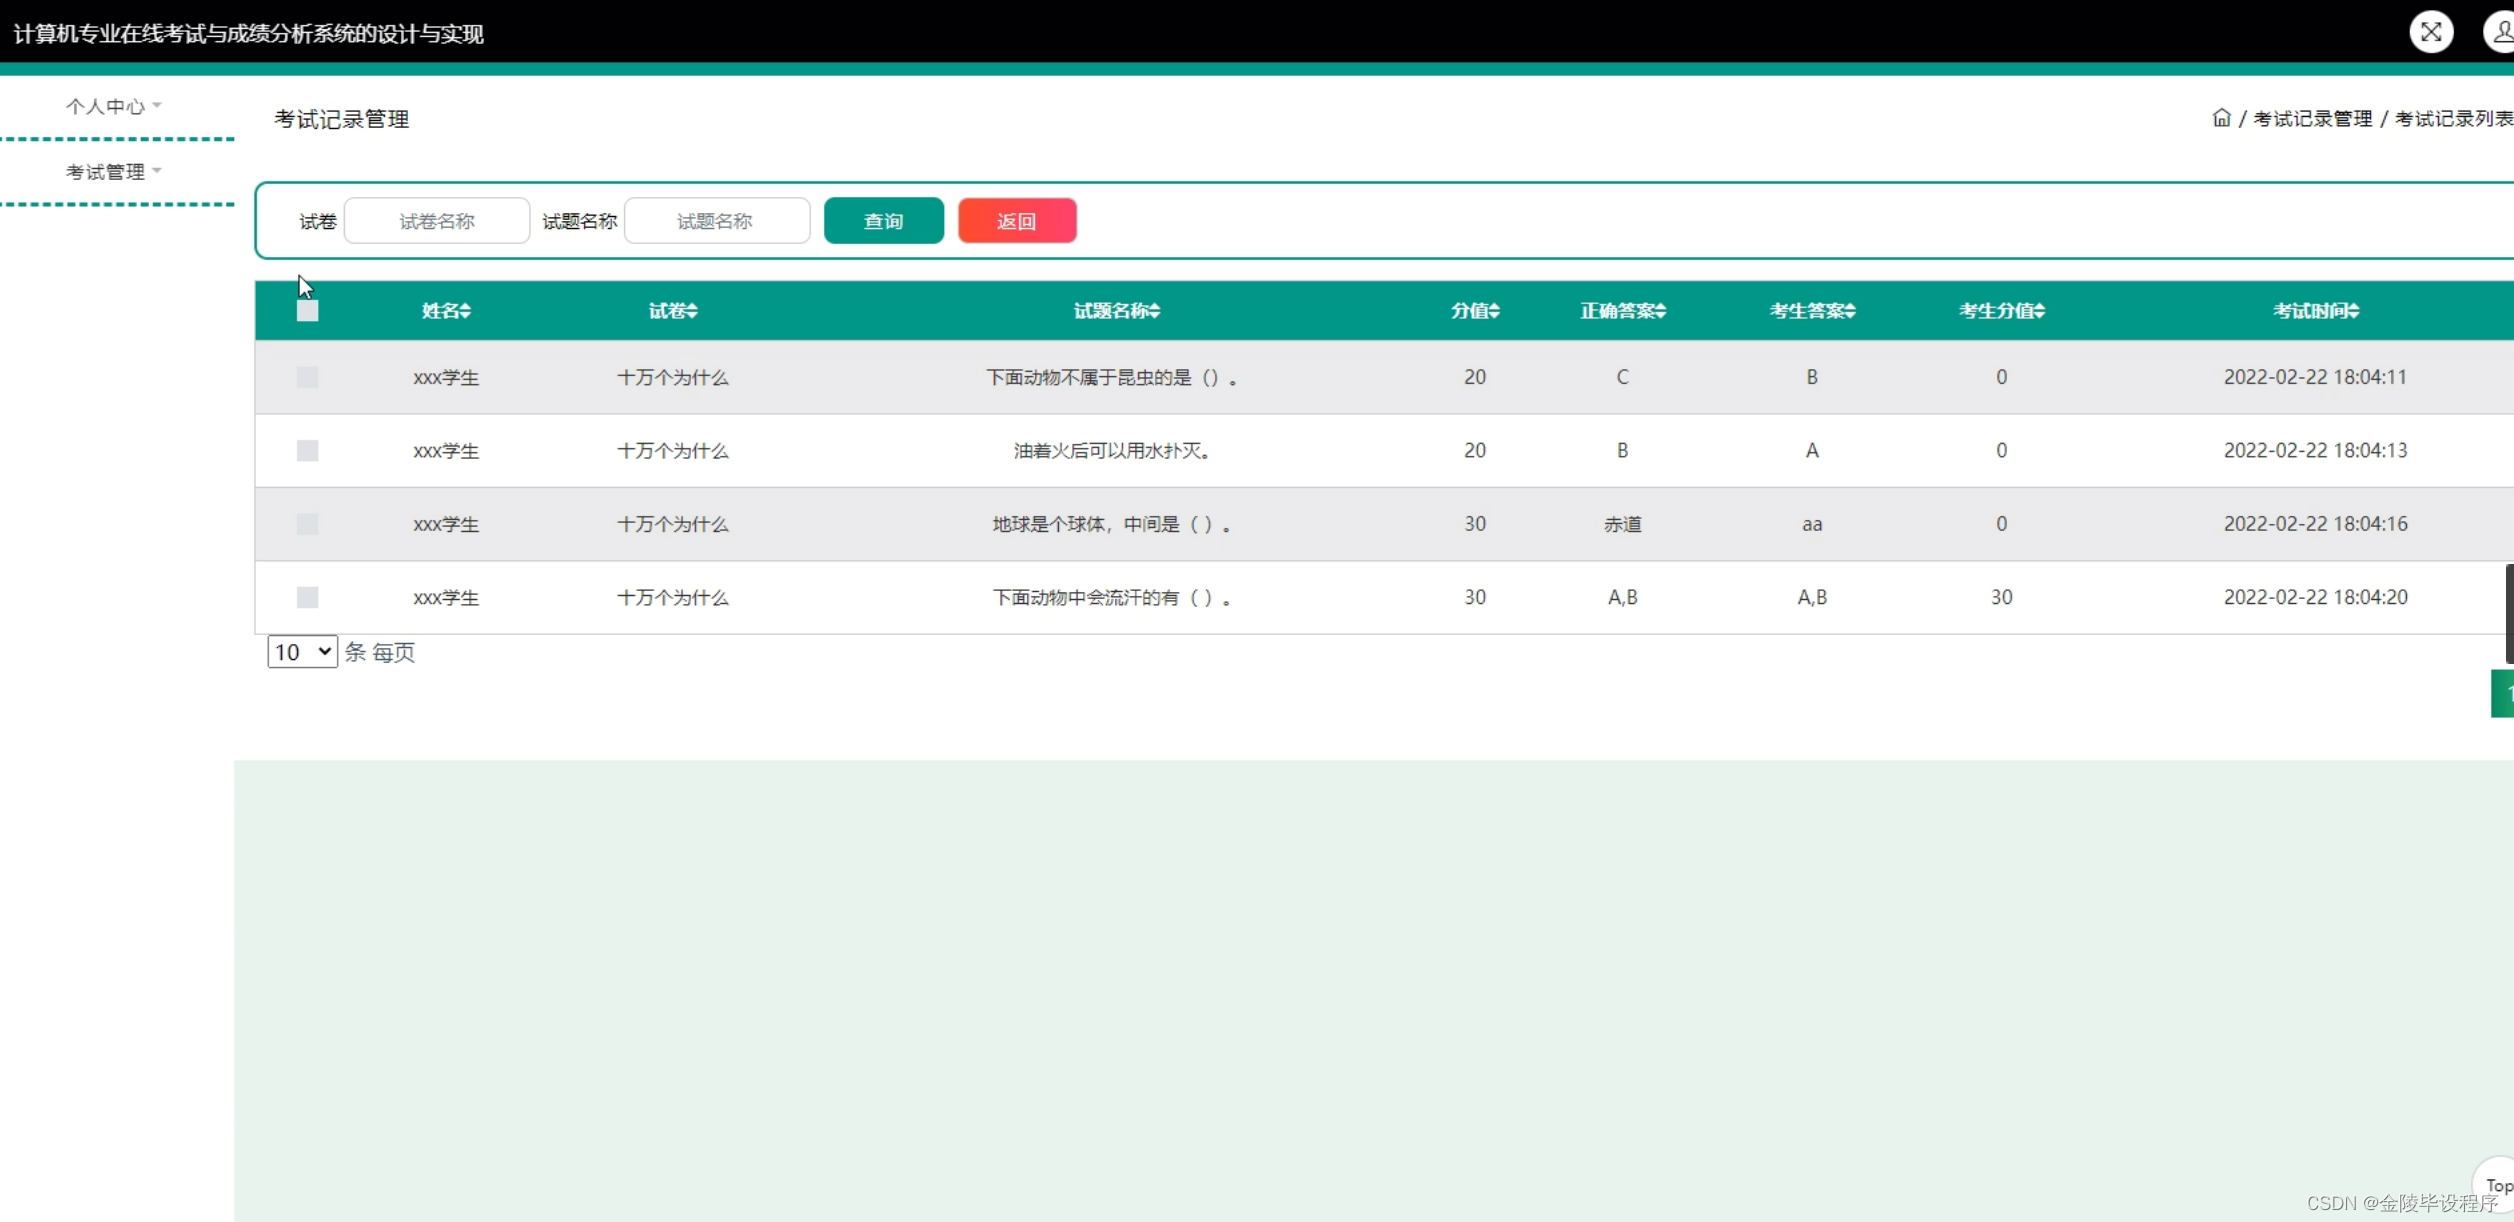Viewport: 2514px width, 1222px height.
Task: Click the fullscreen toggle icon in header
Action: click(x=2430, y=32)
